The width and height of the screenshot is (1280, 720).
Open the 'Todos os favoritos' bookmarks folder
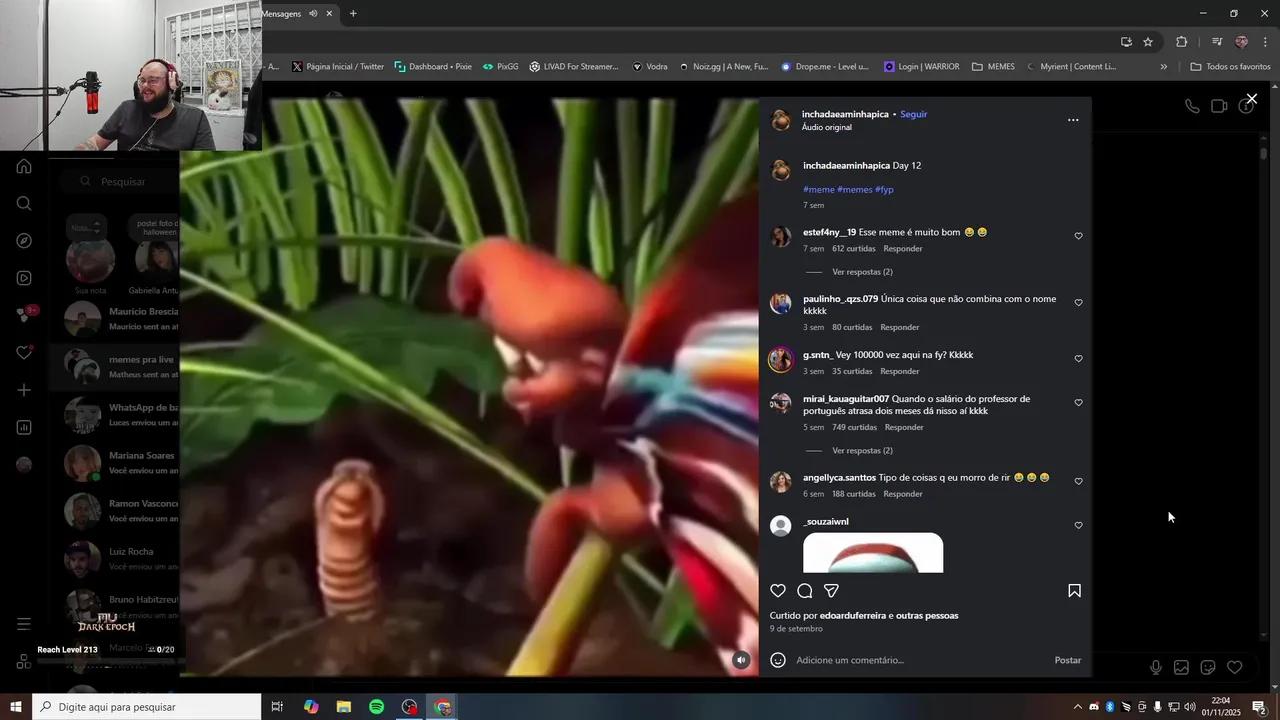click(1229, 66)
